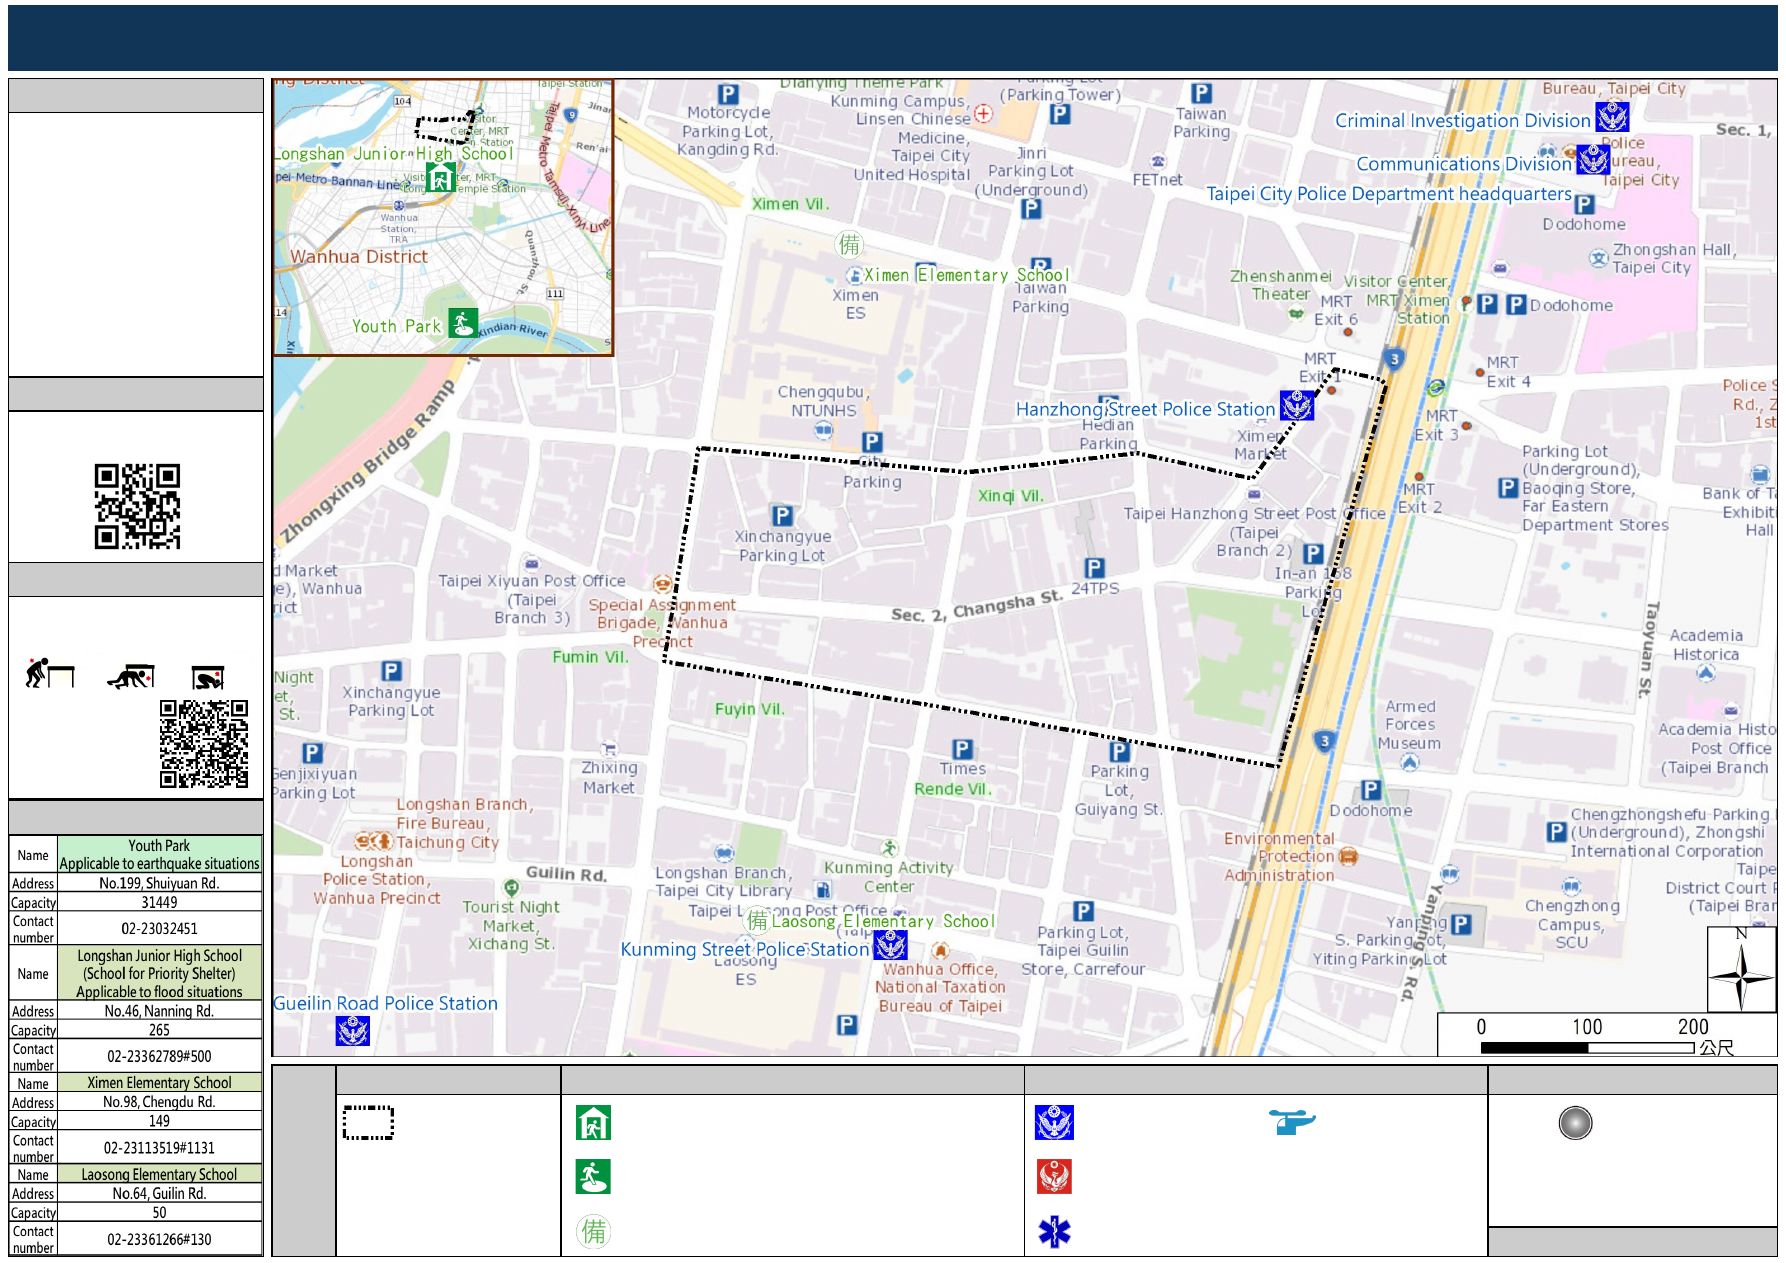Click the 備 marker beside Laosong Elementary School
The image size is (1786, 1263).
point(757,920)
